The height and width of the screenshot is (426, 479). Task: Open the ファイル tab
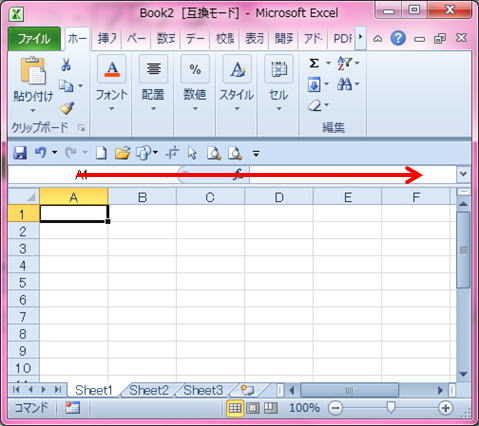tap(34, 39)
